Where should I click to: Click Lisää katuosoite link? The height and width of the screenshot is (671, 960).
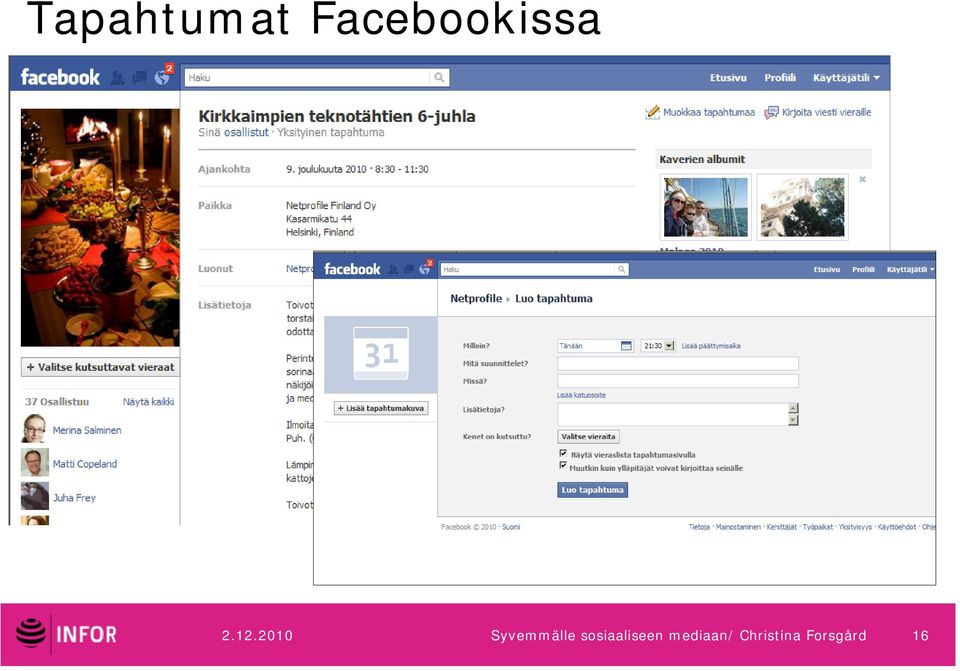click(x=581, y=395)
